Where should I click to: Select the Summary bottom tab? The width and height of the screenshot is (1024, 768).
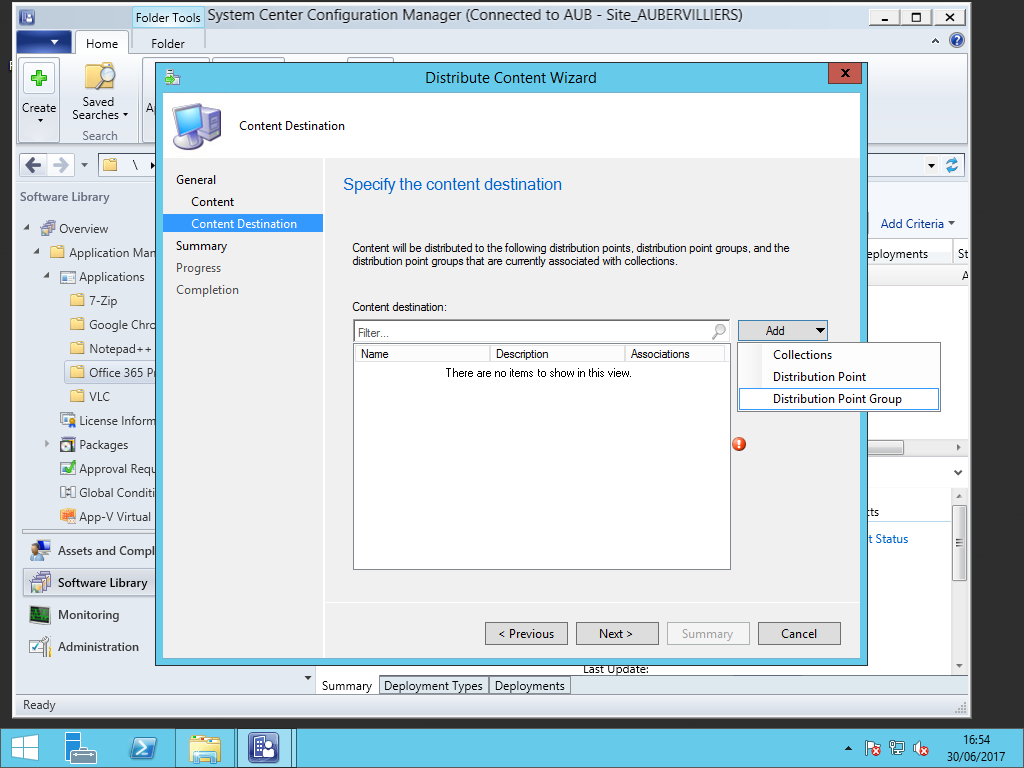tap(347, 686)
